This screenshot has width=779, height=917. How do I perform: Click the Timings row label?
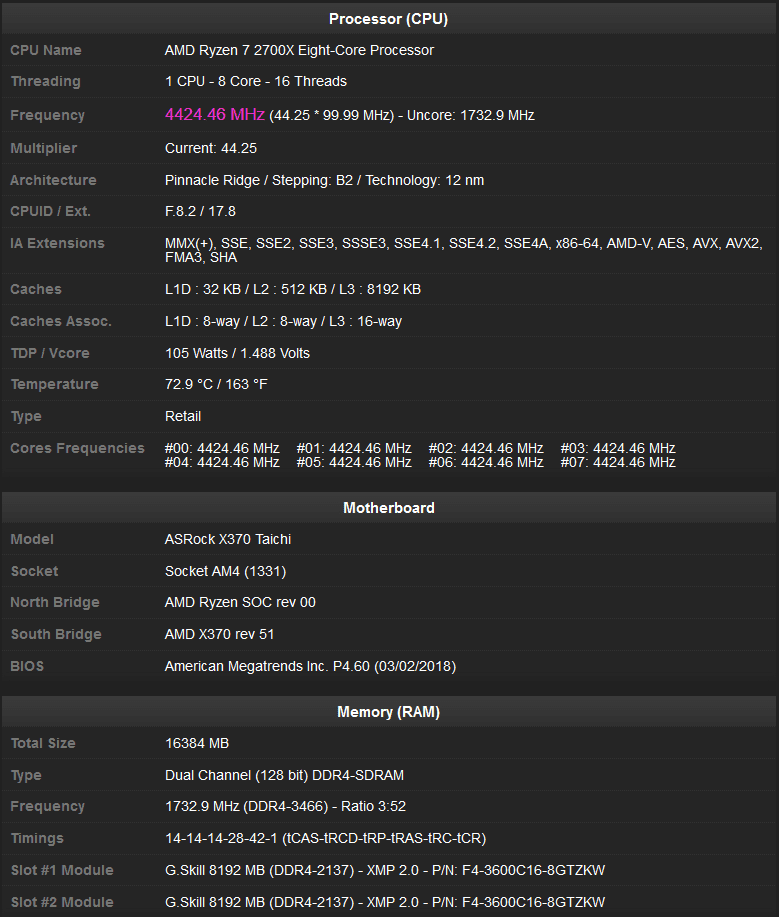pyautogui.click(x=37, y=838)
